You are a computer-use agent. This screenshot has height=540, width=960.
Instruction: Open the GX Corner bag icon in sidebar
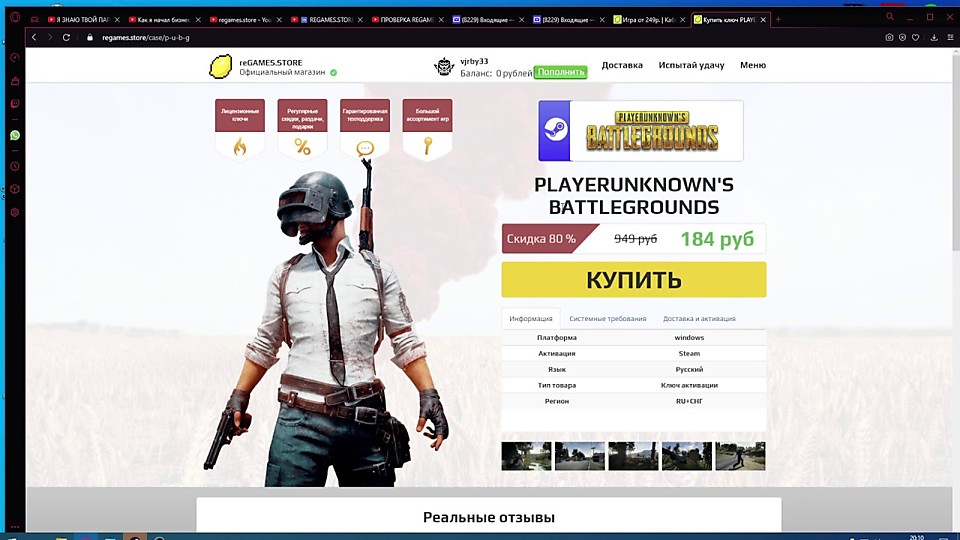point(15,81)
